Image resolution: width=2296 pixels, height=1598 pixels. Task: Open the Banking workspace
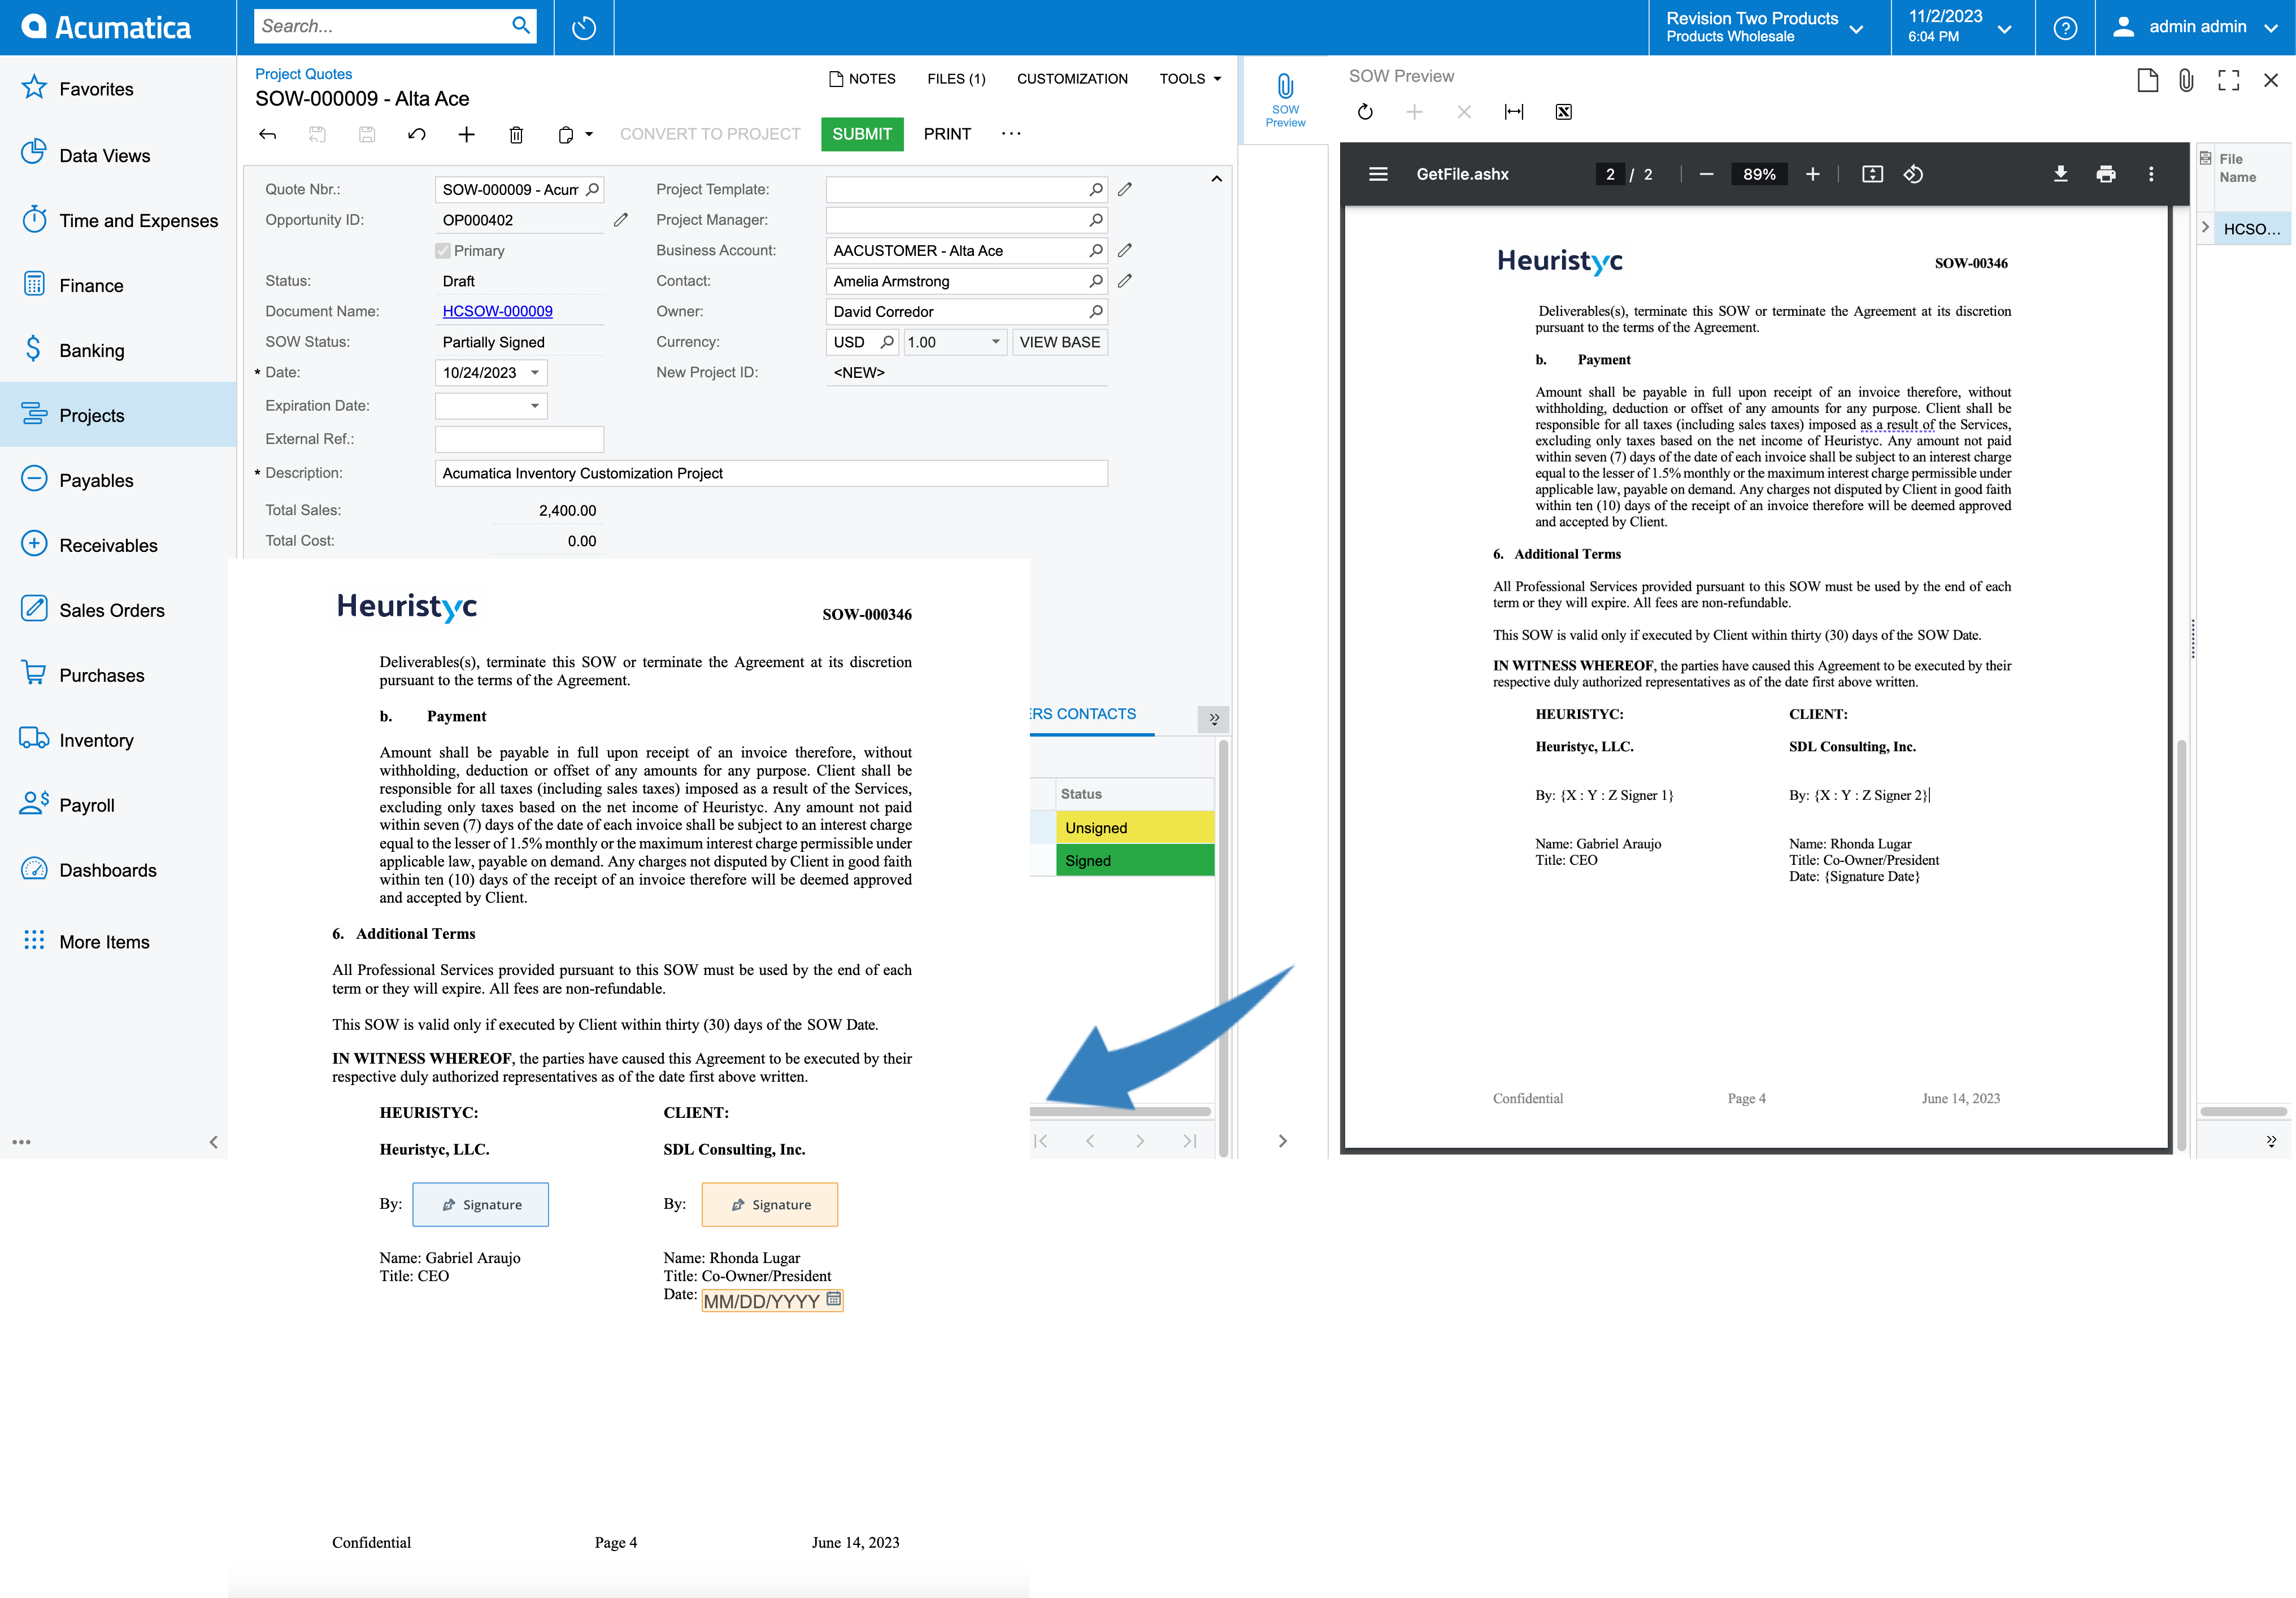coord(91,350)
